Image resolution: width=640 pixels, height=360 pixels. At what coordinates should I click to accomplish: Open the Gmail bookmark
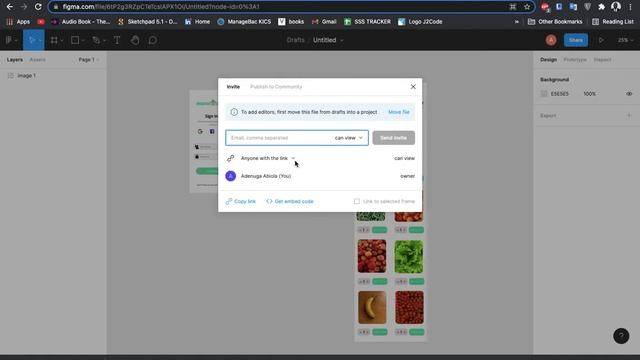click(324, 22)
